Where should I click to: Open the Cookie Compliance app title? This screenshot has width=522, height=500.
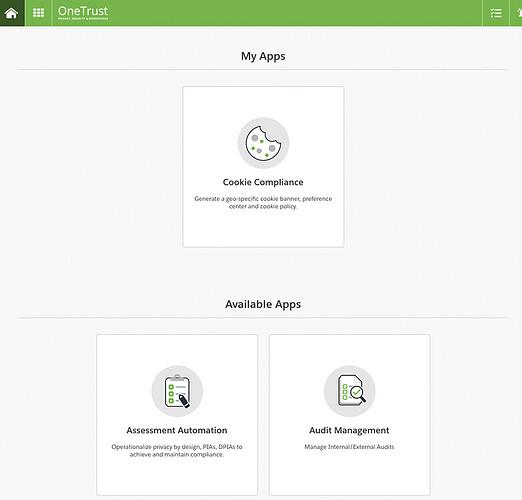coord(263,182)
